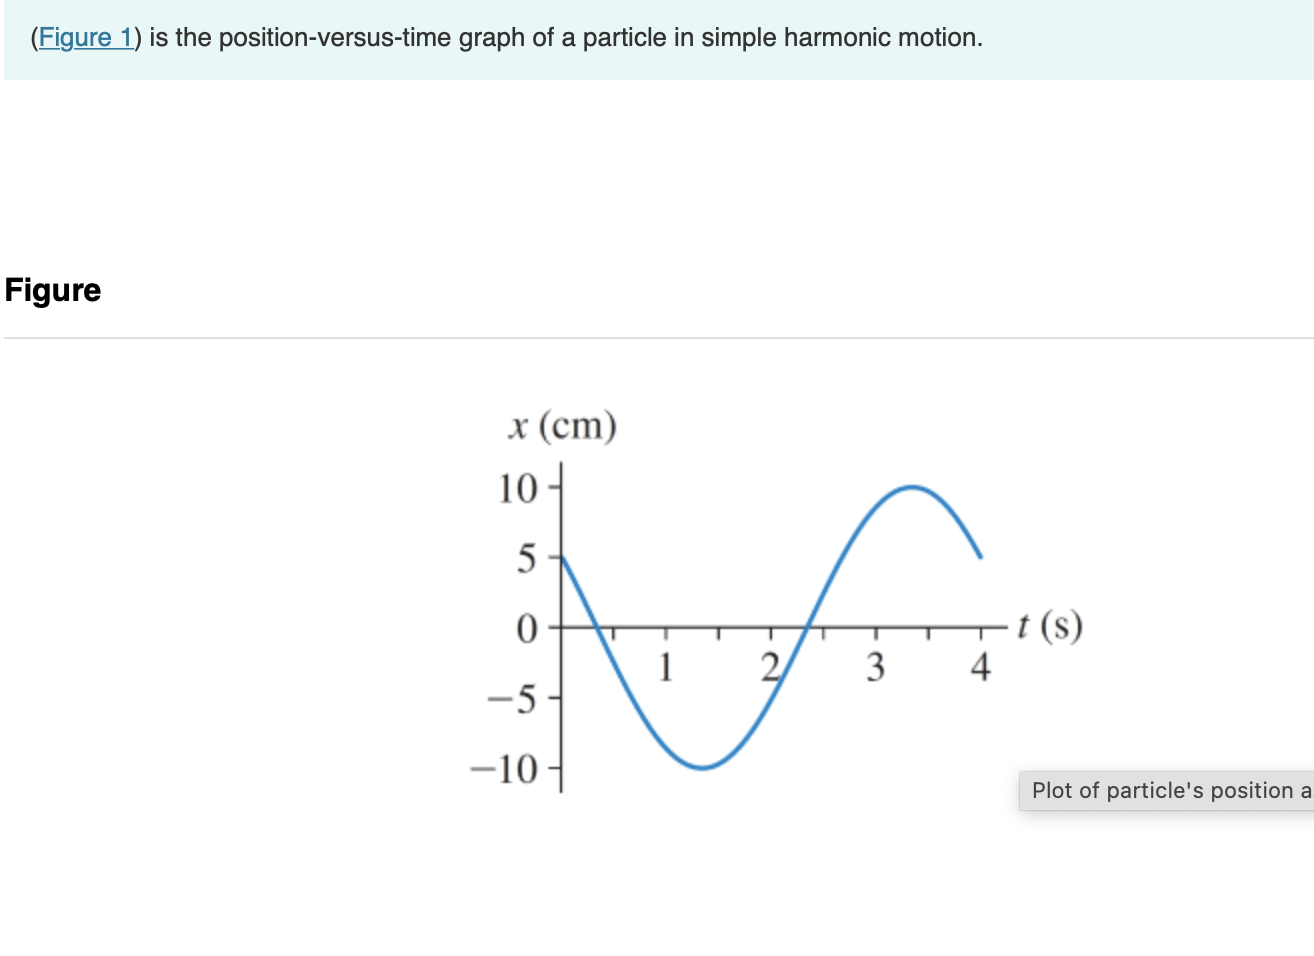Select the curve's peak near t = 3.5 s
Image resolution: width=1314 pixels, height=956 pixels.
click(911, 487)
